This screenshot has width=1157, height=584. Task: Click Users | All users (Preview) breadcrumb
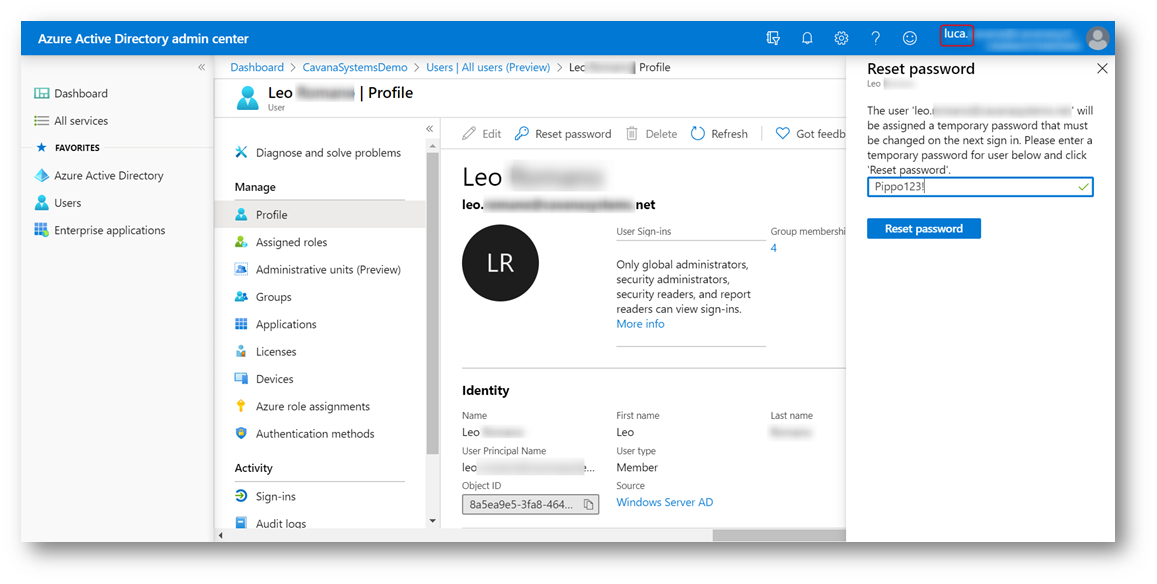click(488, 67)
